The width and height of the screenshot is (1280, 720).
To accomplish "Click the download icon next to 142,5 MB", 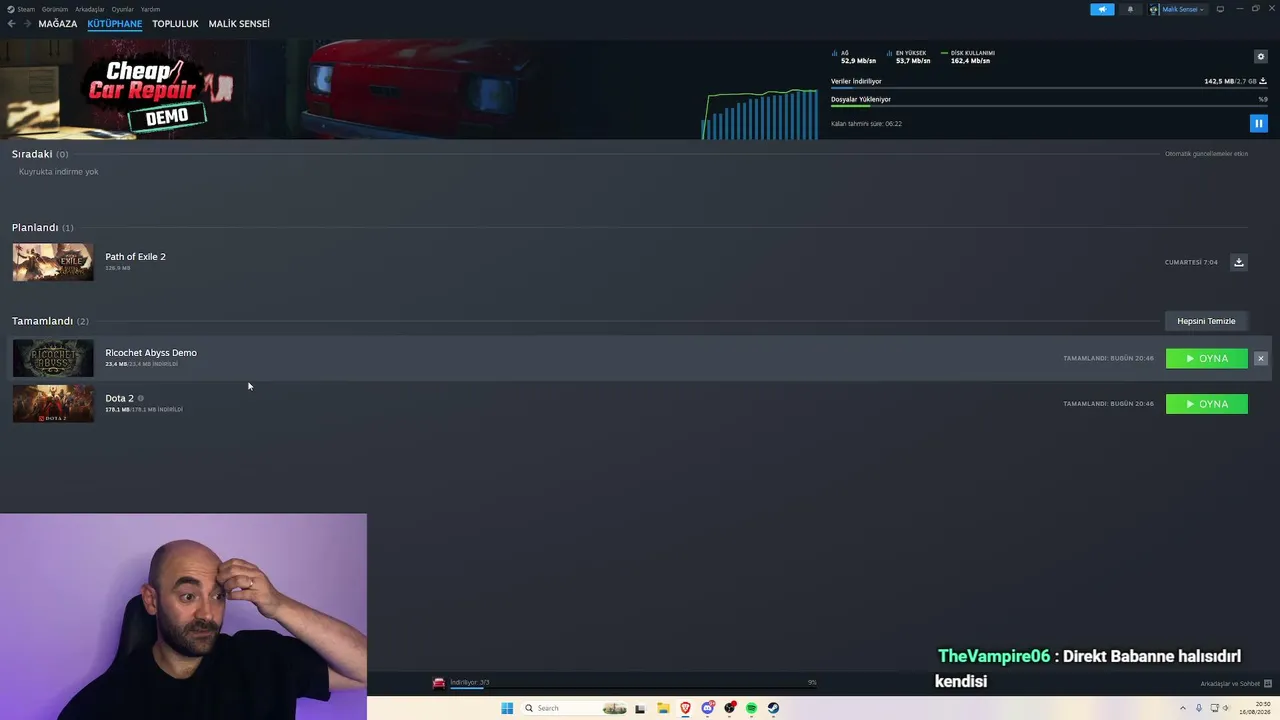I will [1263, 81].
